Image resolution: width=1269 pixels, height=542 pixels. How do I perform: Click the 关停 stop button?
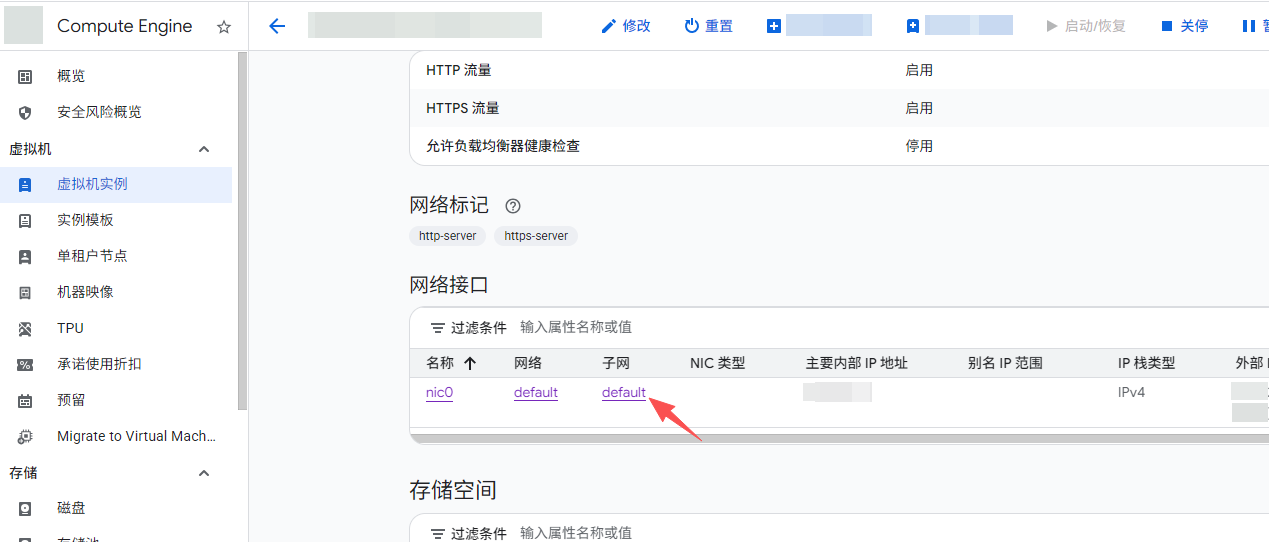pos(1184,26)
